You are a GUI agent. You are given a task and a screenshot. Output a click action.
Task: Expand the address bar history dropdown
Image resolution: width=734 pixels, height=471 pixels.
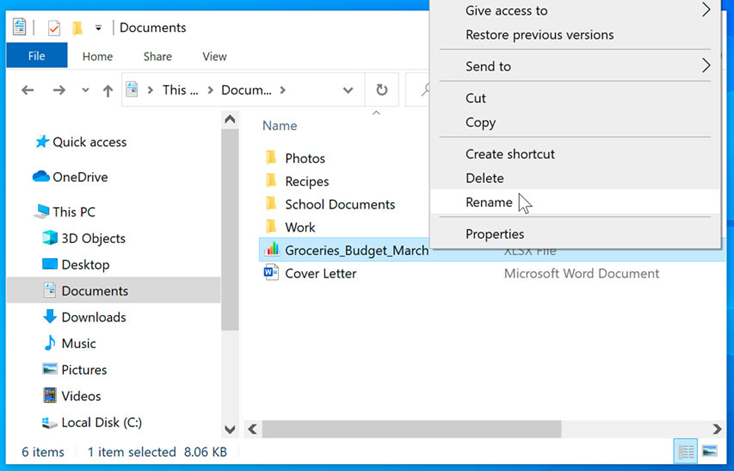pyautogui.click(x=348, y=90)
